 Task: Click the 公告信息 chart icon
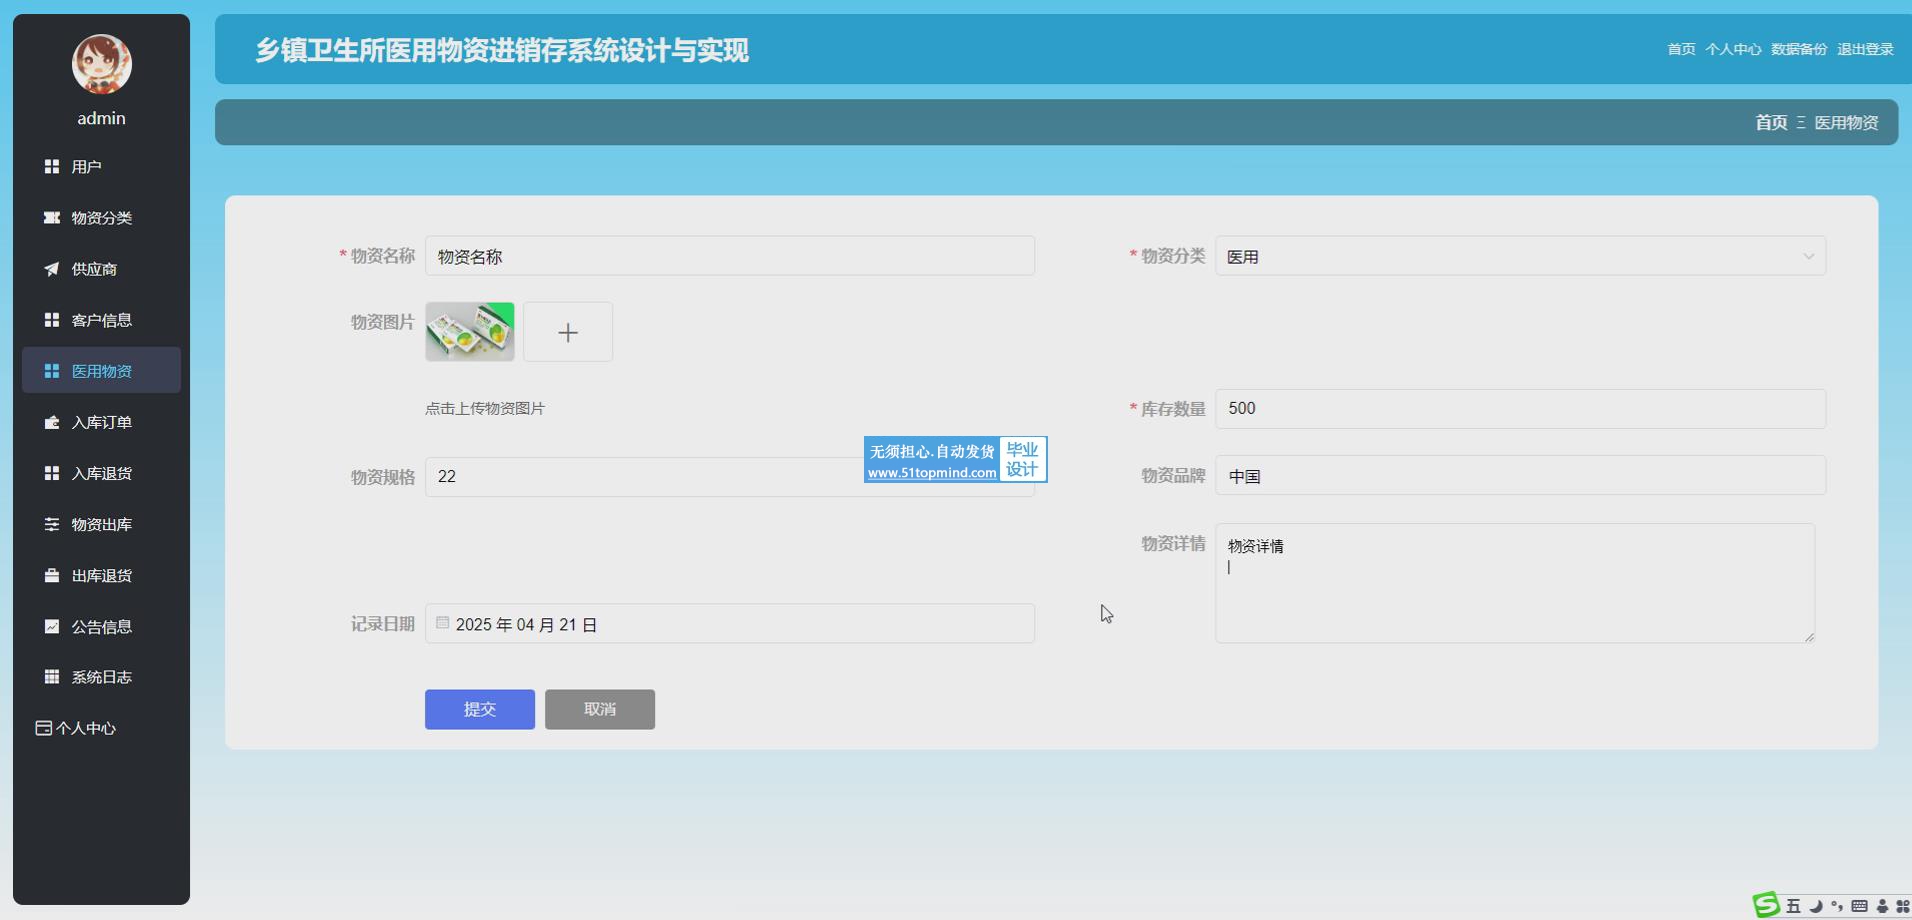52,627
